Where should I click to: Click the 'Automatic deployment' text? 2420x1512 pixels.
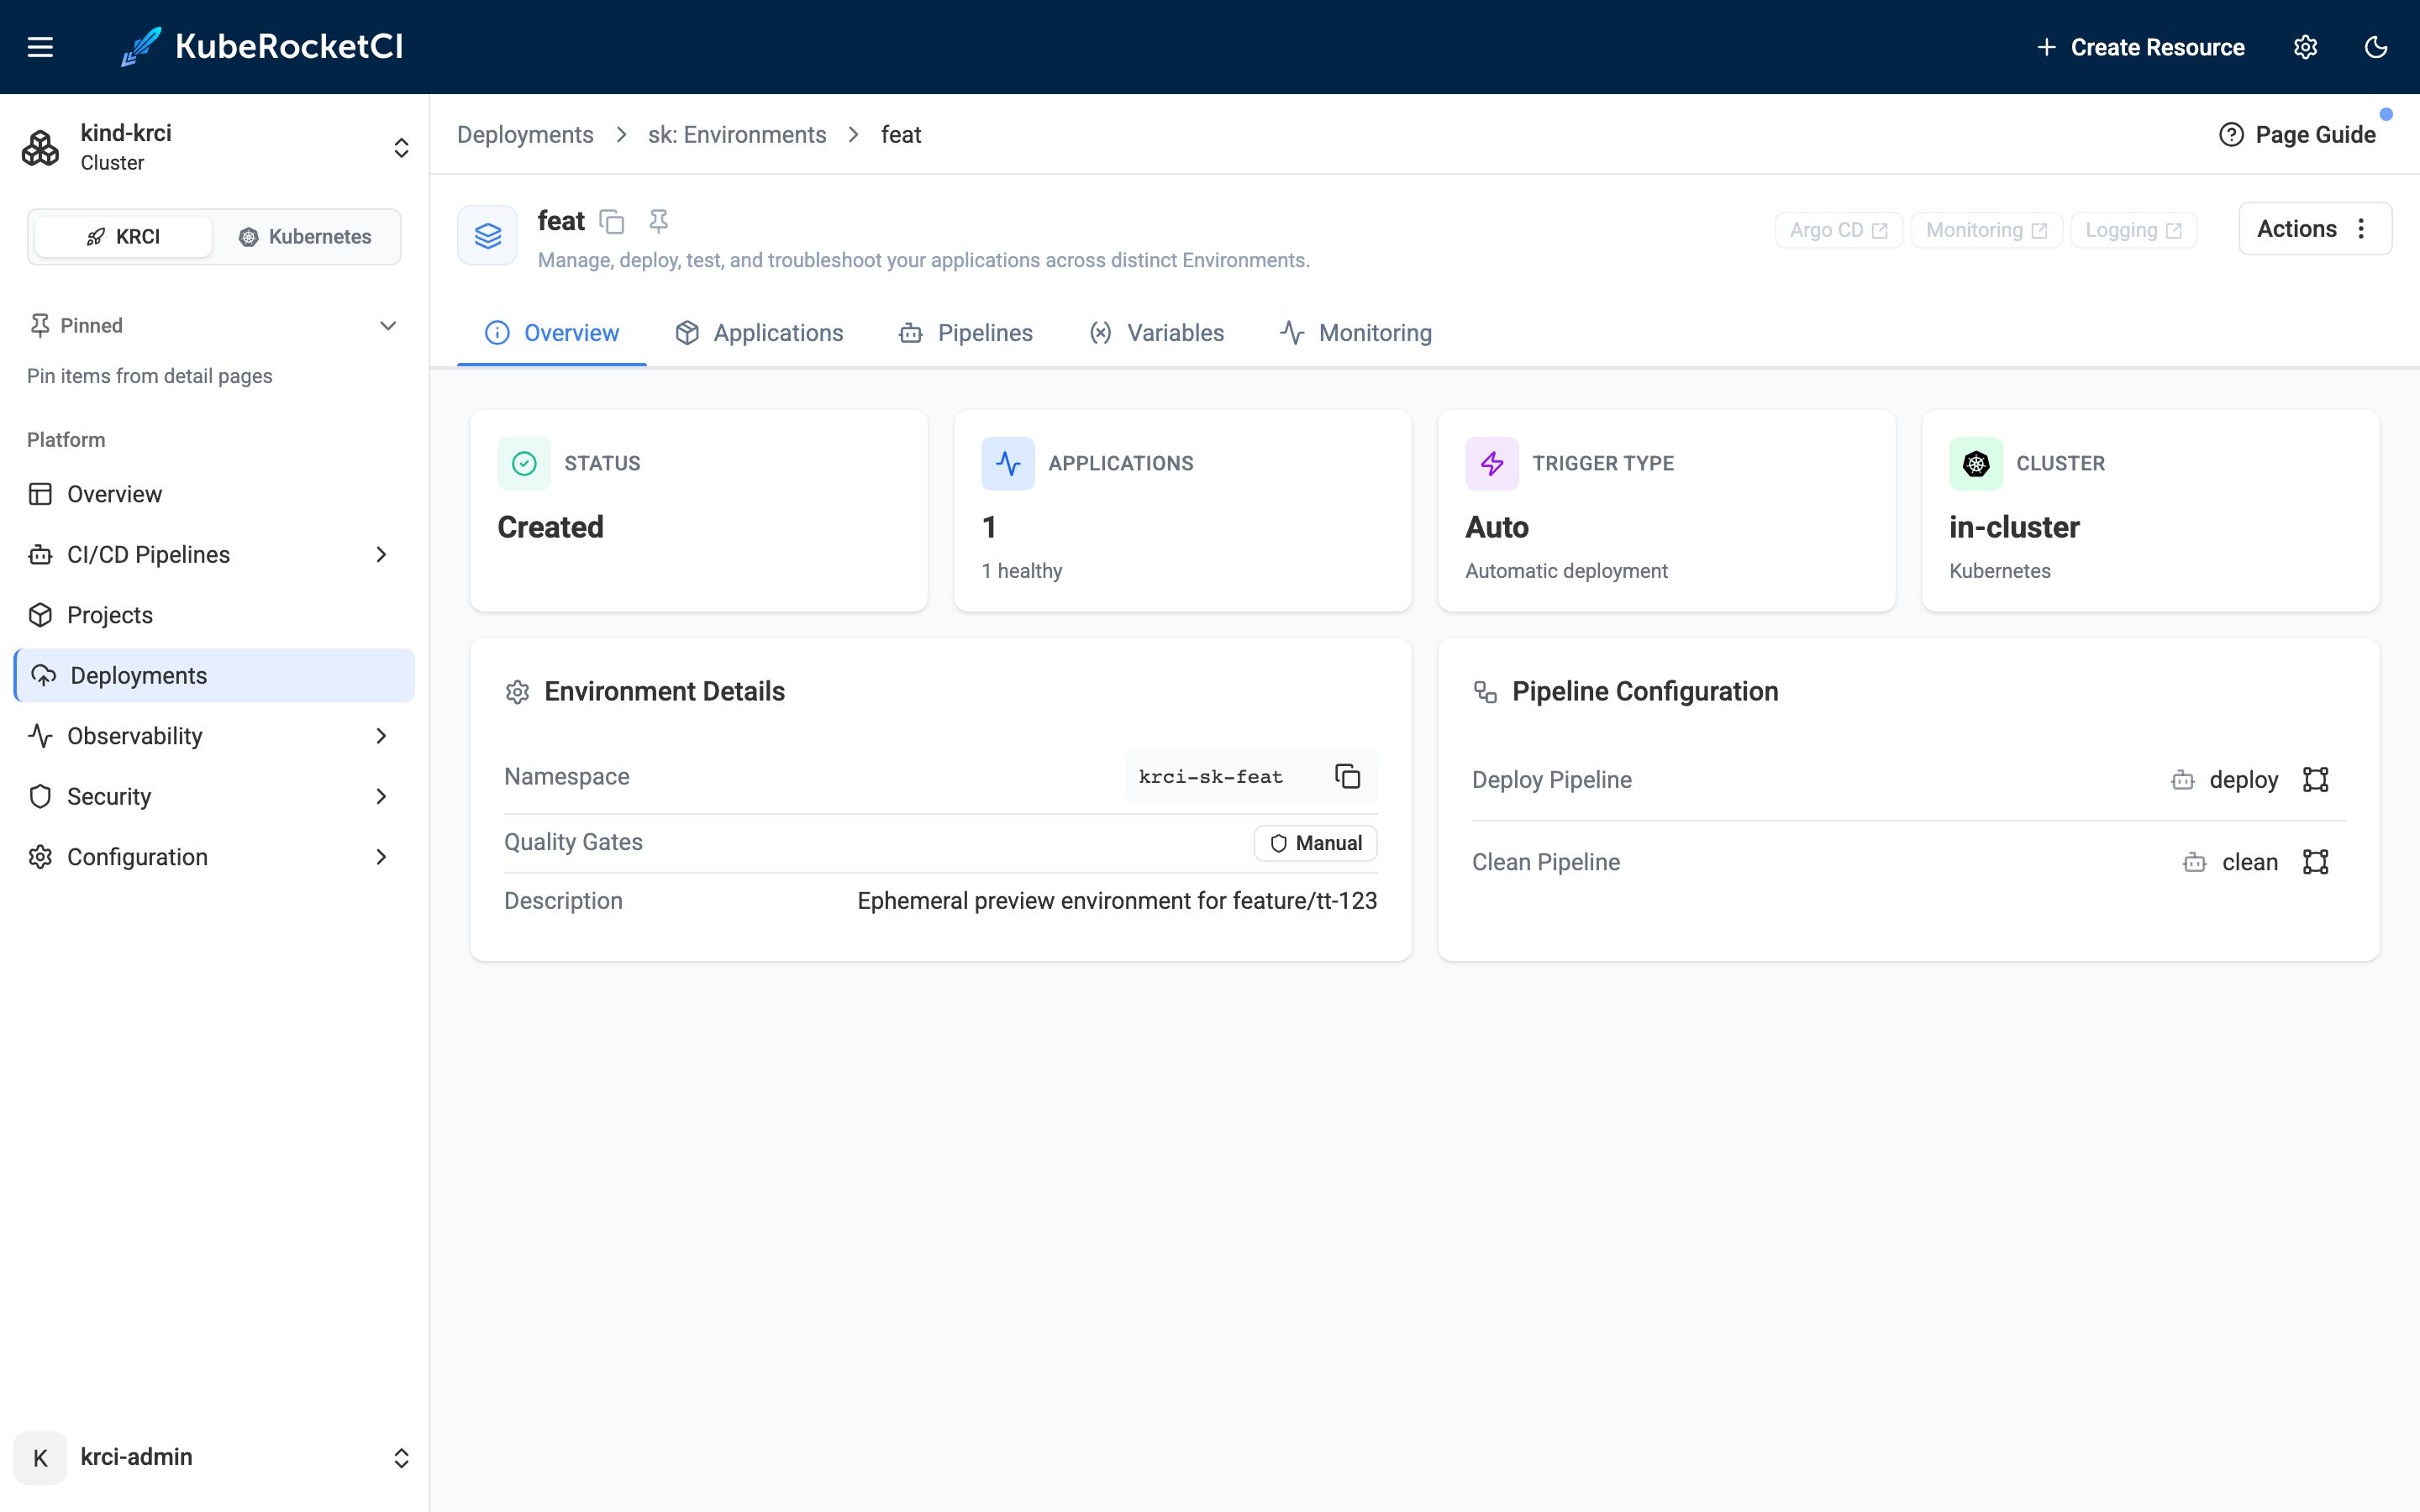click(x=1566, y=571)
